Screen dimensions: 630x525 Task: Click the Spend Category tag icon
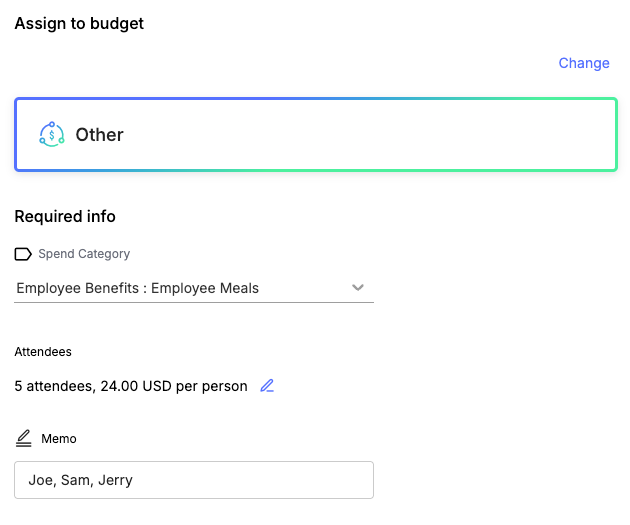pyautogui.click(x=23, y=254)
